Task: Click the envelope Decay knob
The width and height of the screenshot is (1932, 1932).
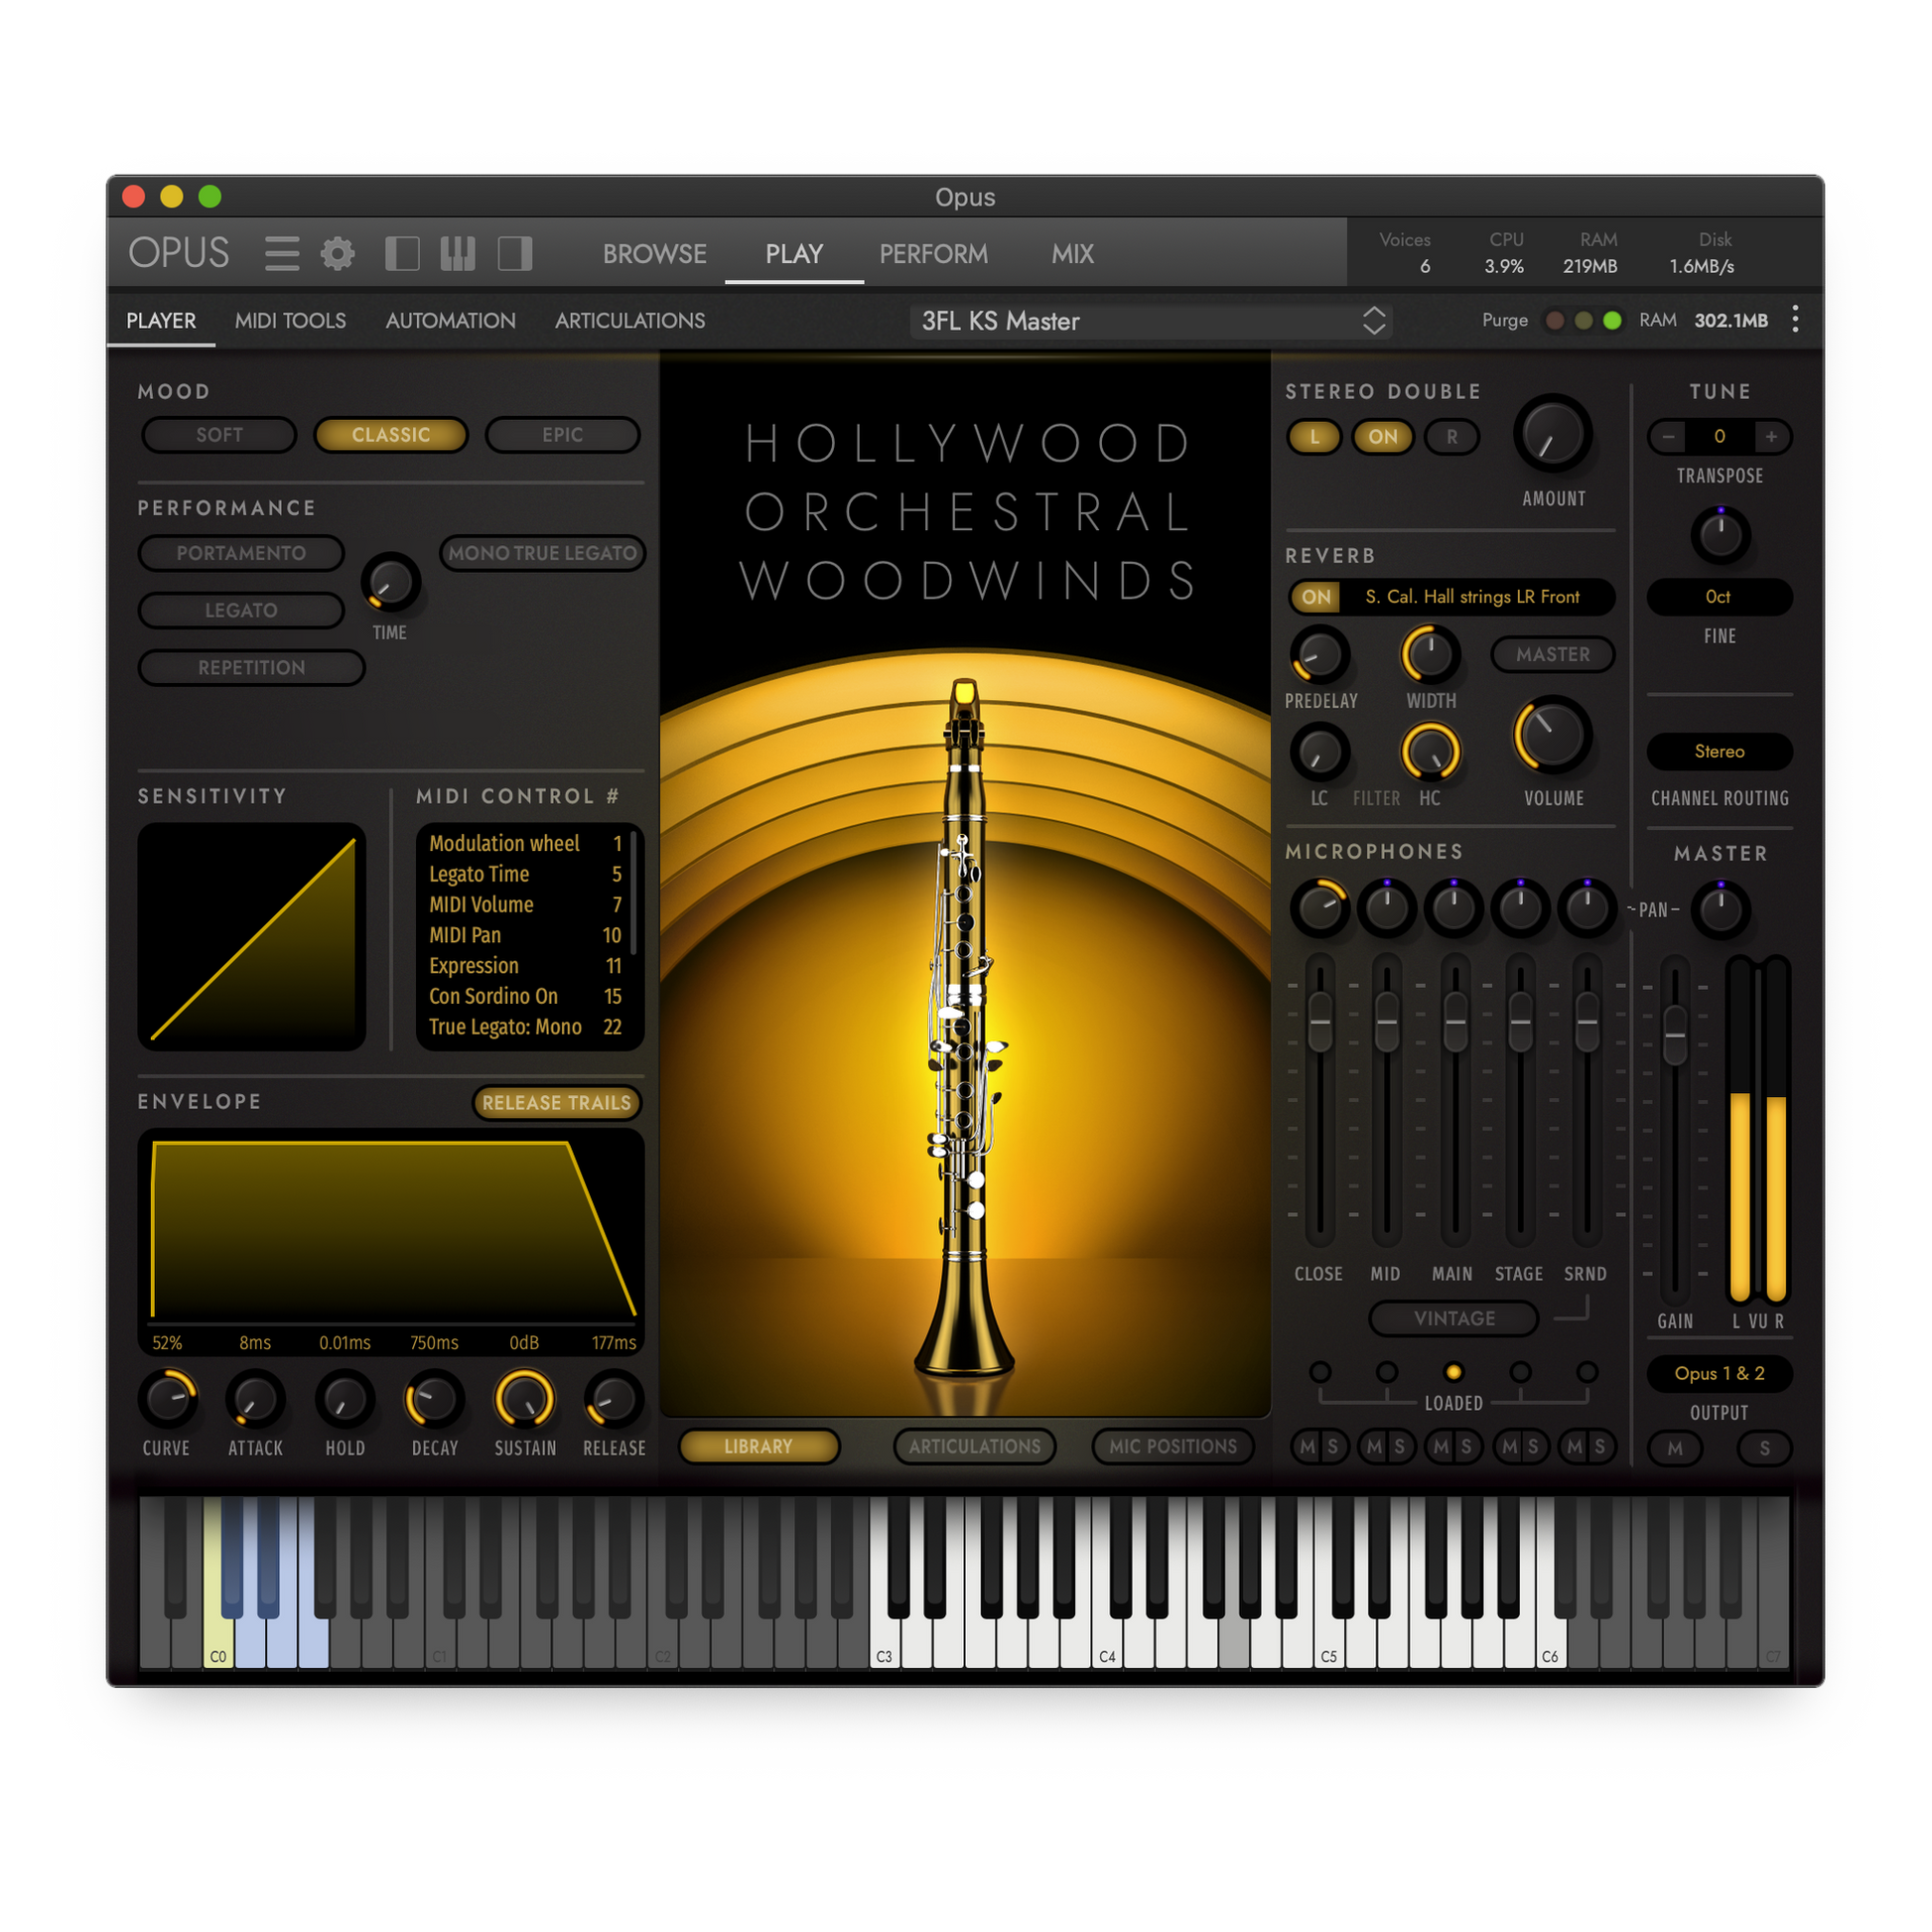Action: (434, 1399)
